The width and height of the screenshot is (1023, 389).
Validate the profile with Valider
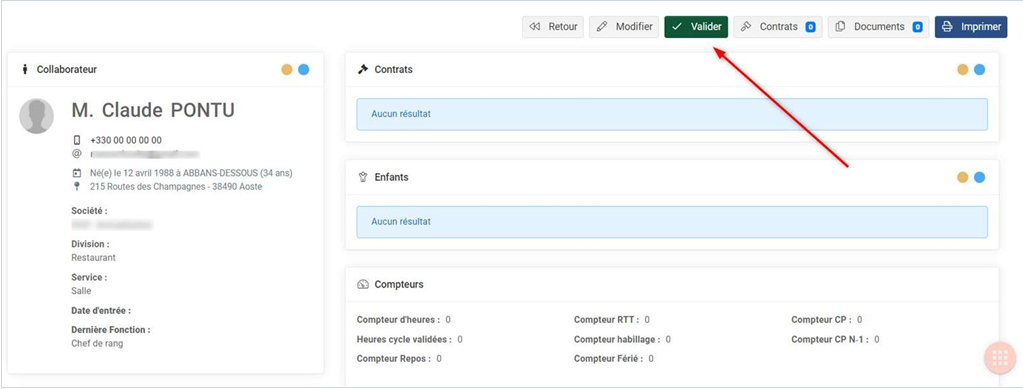point(696,27)
